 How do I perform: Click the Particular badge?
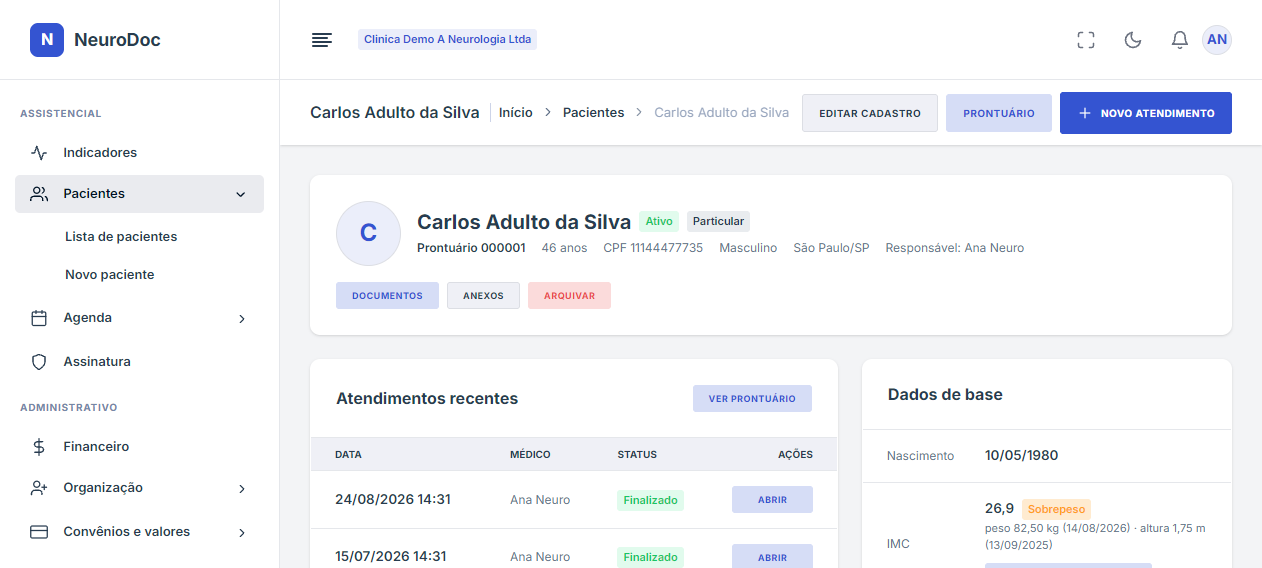point(718,222)
